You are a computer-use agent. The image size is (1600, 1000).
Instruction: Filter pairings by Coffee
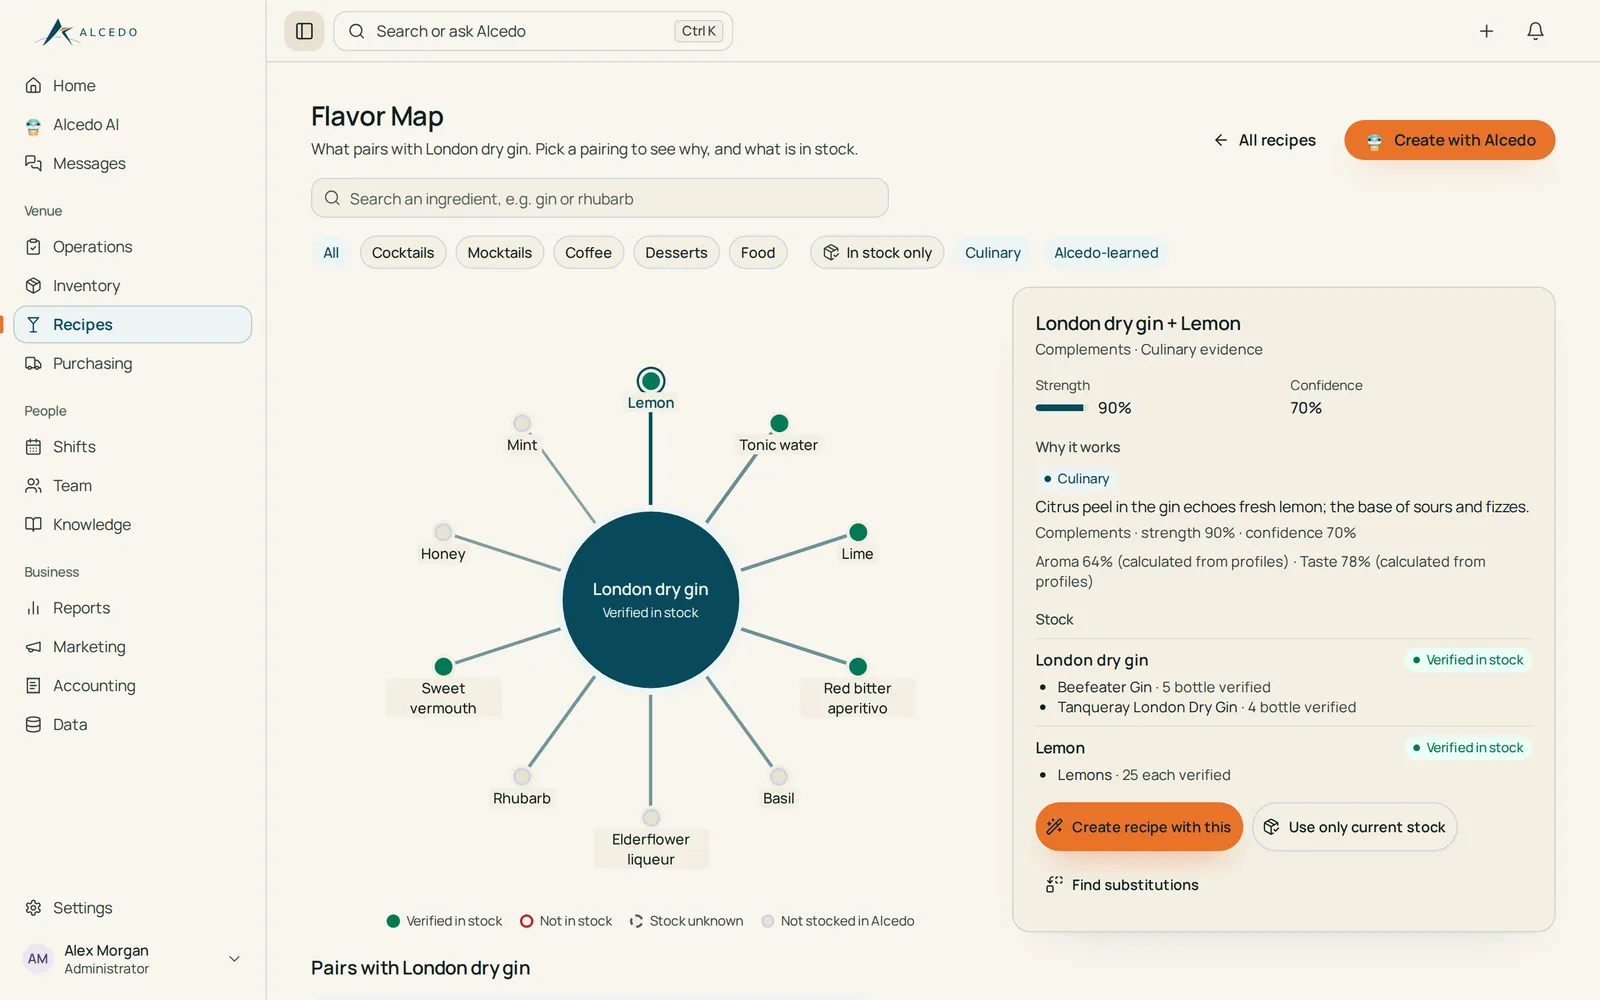click(588, 253)
